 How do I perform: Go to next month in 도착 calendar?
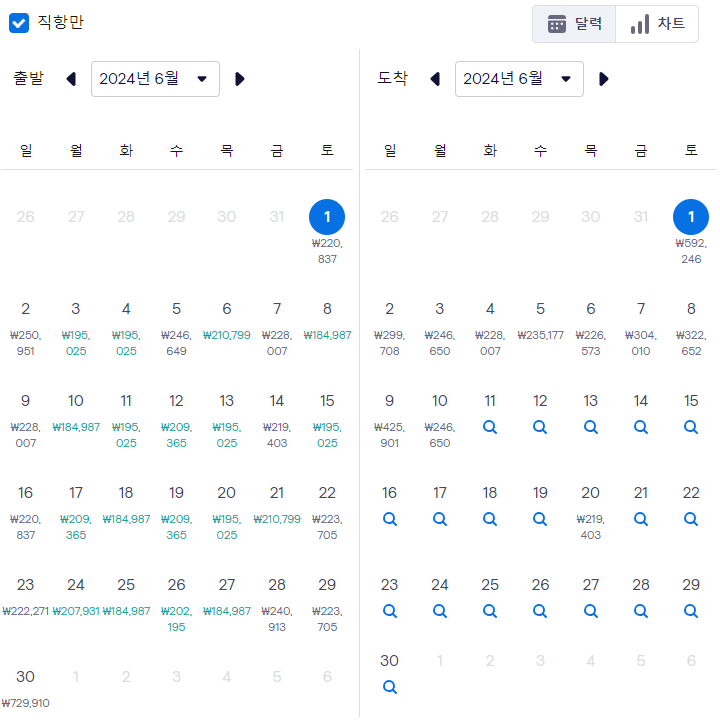pos(603,79)
